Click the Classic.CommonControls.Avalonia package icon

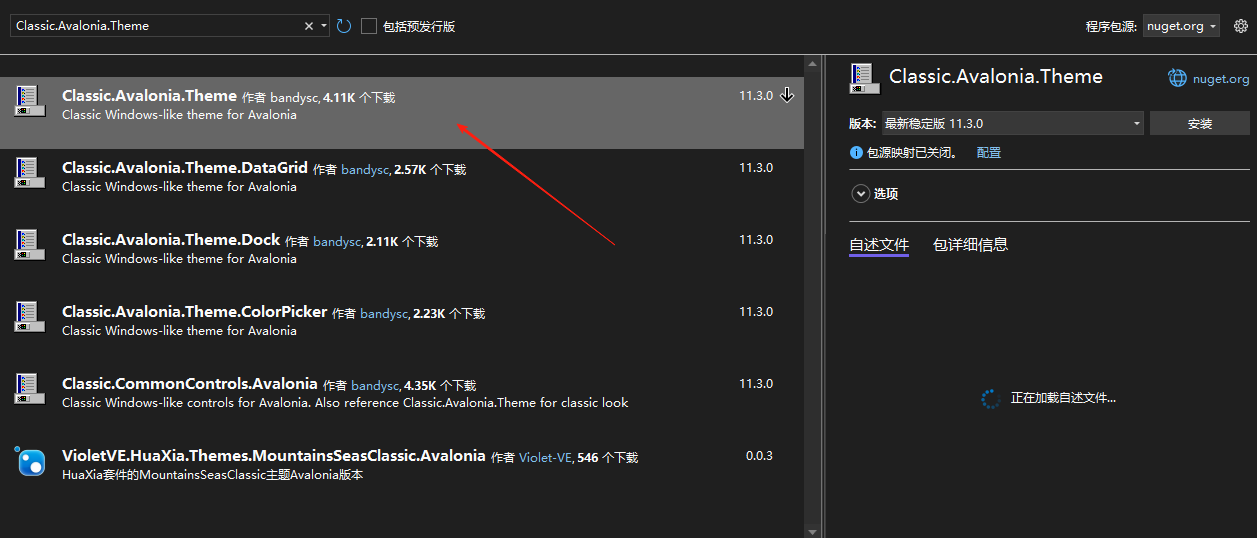(29, 388)
